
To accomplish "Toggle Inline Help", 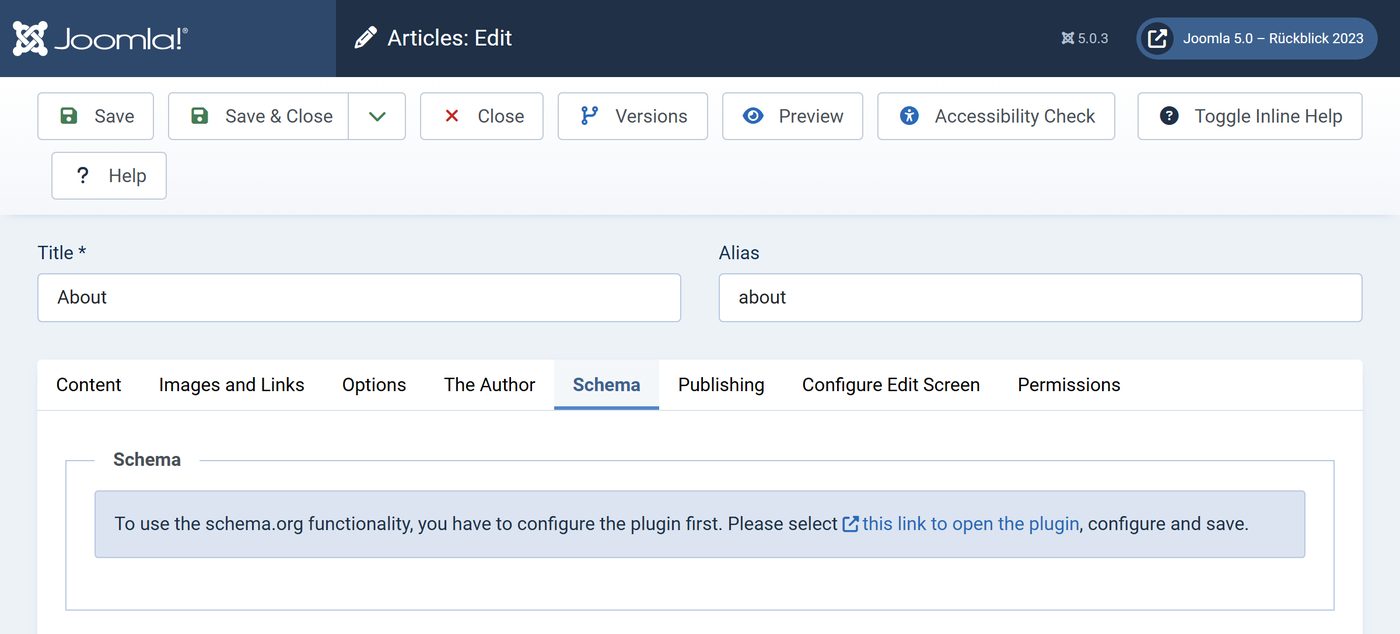I will pos(1250,116).
